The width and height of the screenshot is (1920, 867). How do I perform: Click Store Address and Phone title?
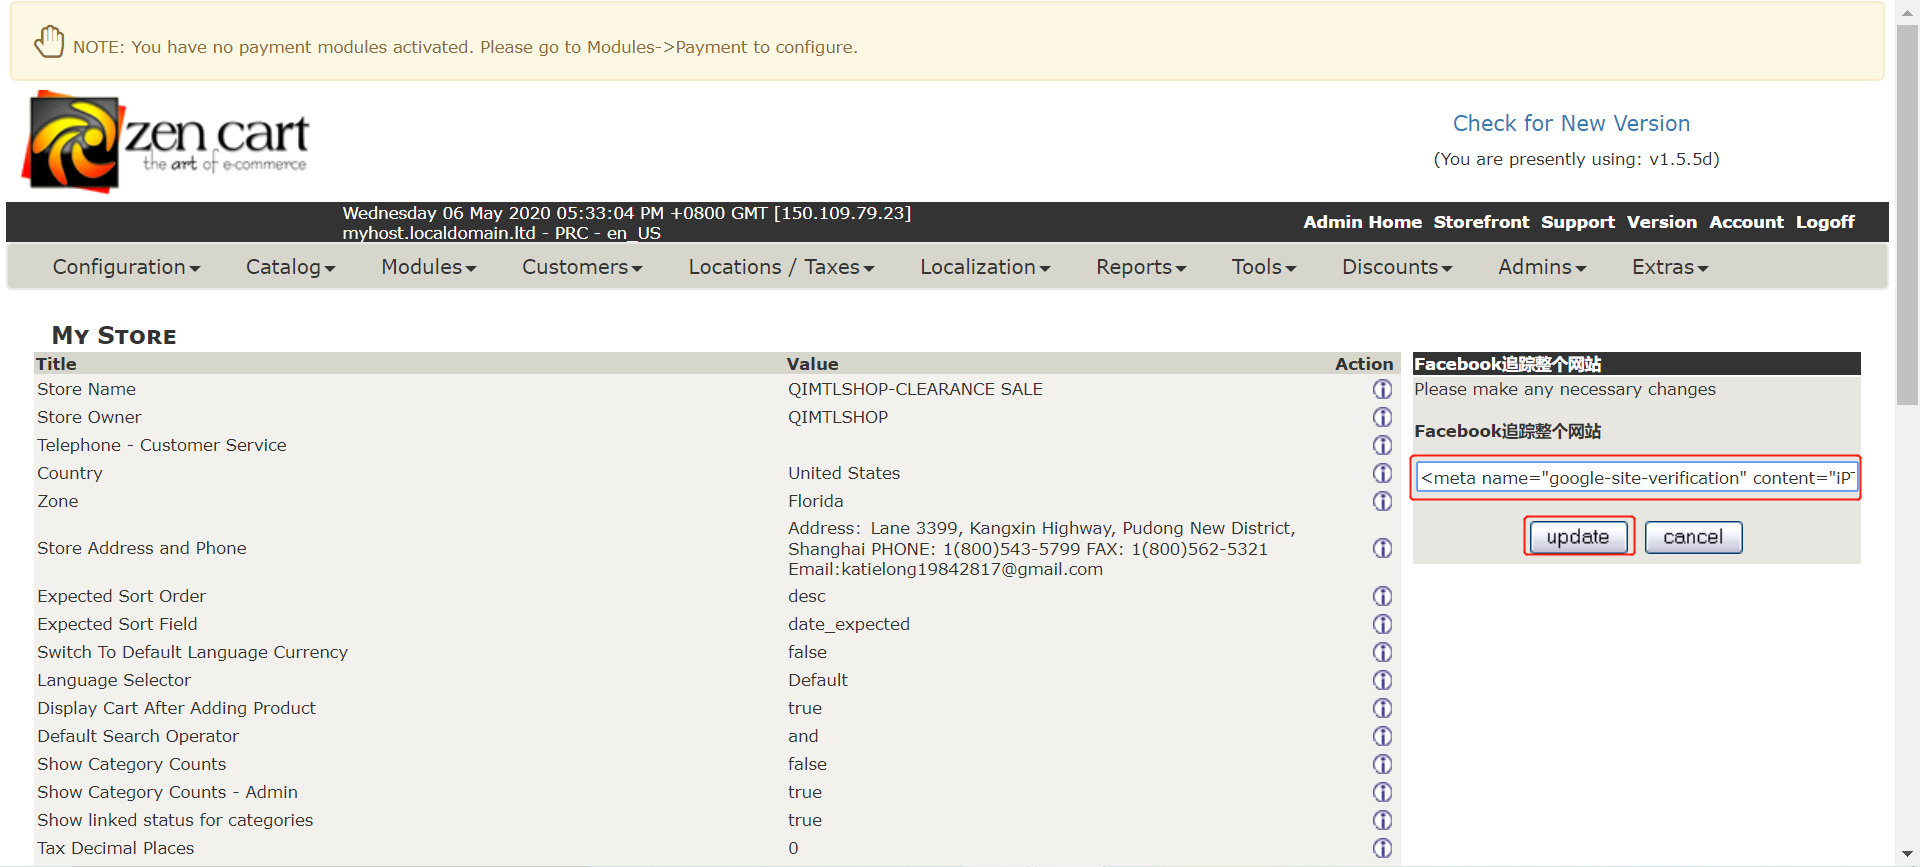[x=142, y=548]
